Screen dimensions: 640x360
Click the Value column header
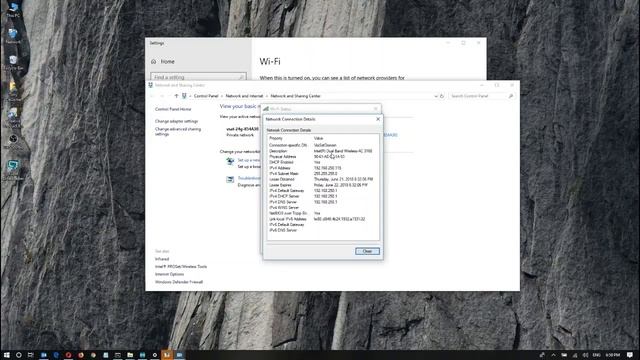[318, 138]
